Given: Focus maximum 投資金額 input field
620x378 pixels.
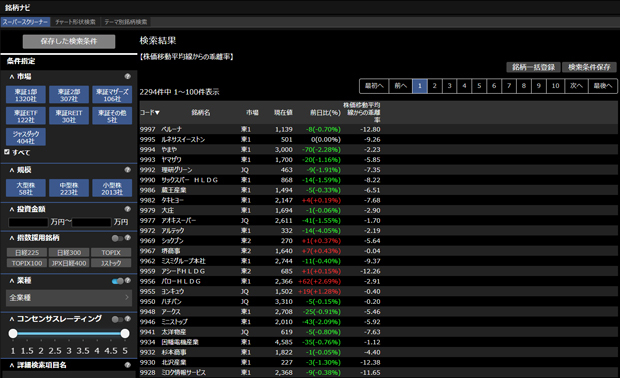Looking at the screenshot, I should [91, 222].
